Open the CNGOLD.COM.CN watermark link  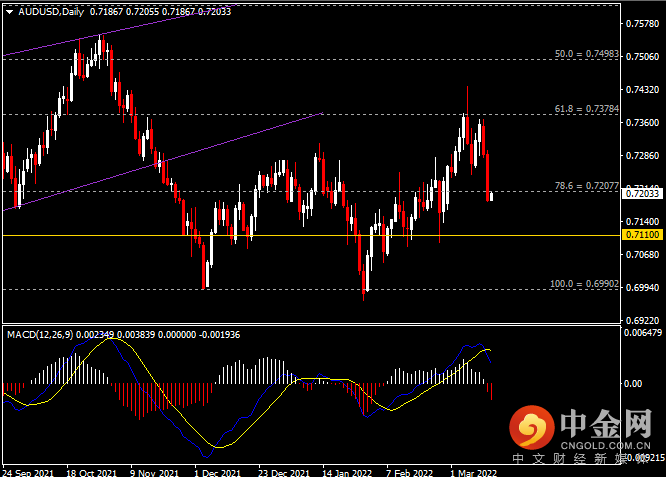click(x=605, y=446)
